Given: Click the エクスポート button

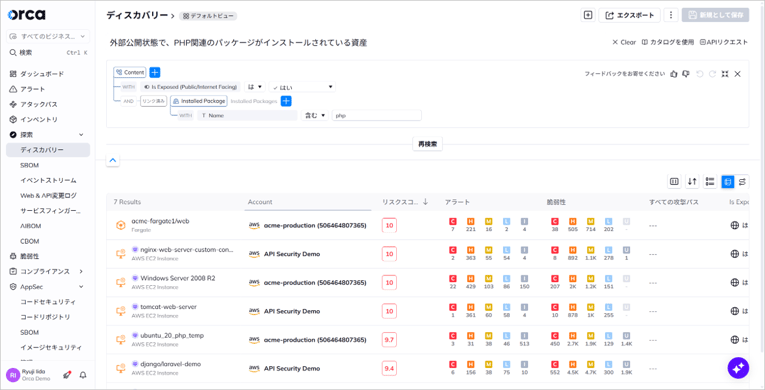Looking at the screenshot, I should point(630,15).
